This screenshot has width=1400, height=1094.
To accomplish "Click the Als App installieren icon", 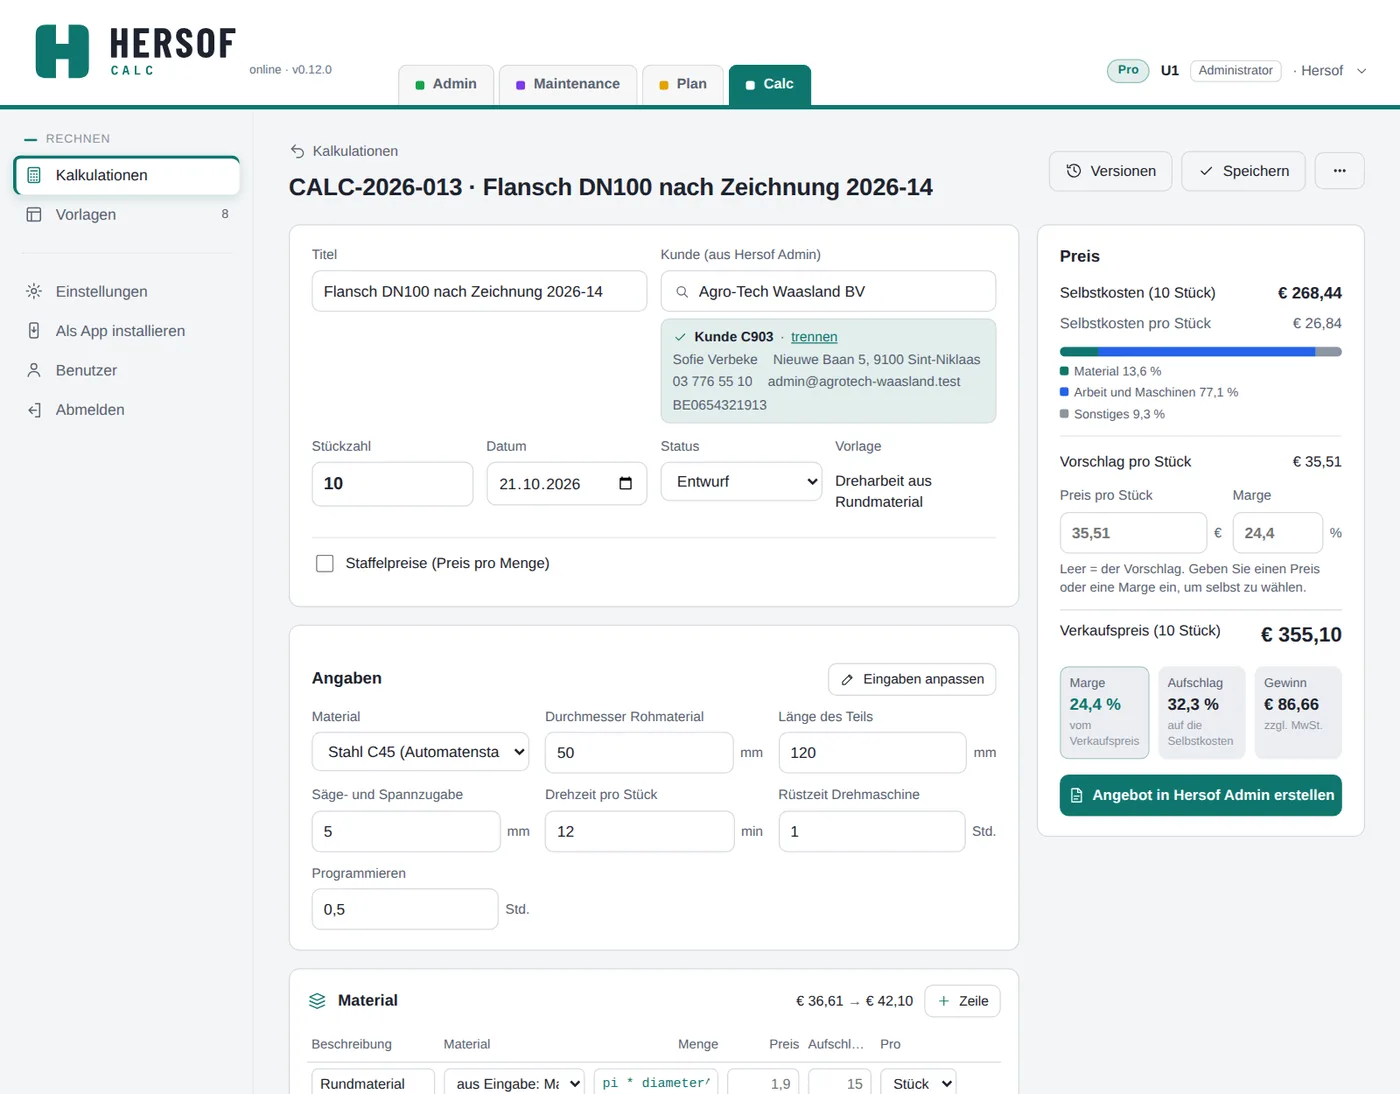I will tap(34, 331).
